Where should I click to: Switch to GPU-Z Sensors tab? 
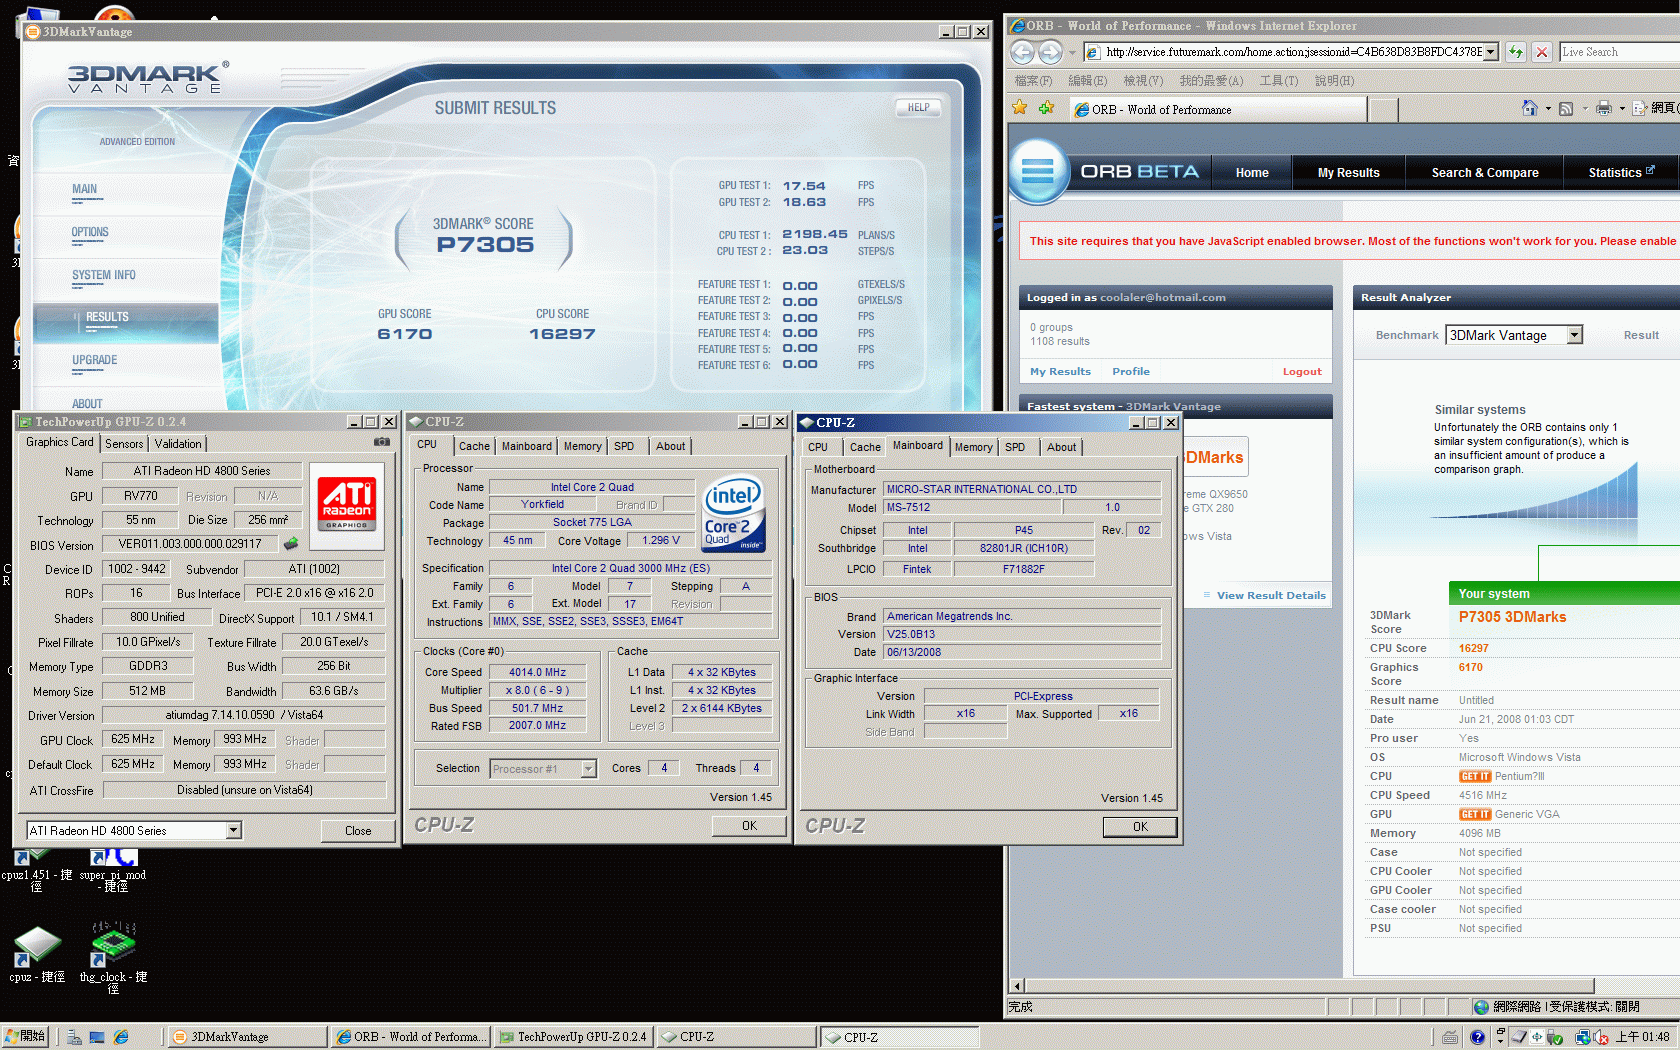click(124, 444)
